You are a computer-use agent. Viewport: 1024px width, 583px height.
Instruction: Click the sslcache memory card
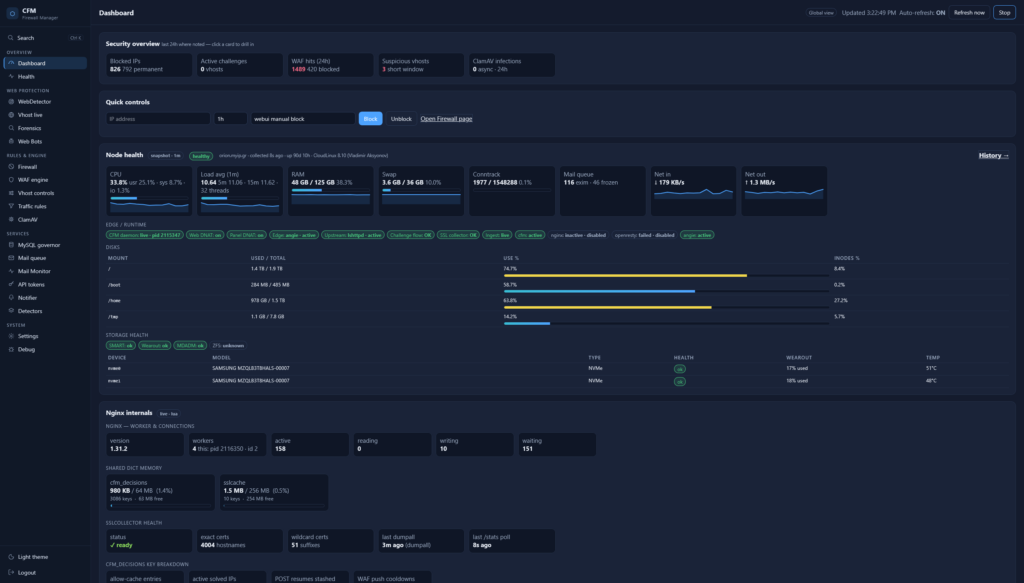pos(274,492)
